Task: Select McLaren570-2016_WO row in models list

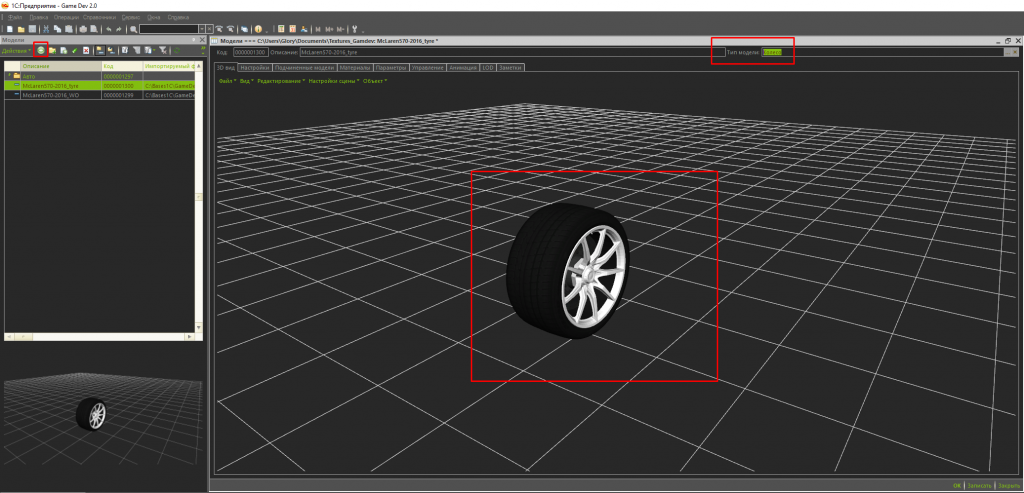Action: pos(50,95)
